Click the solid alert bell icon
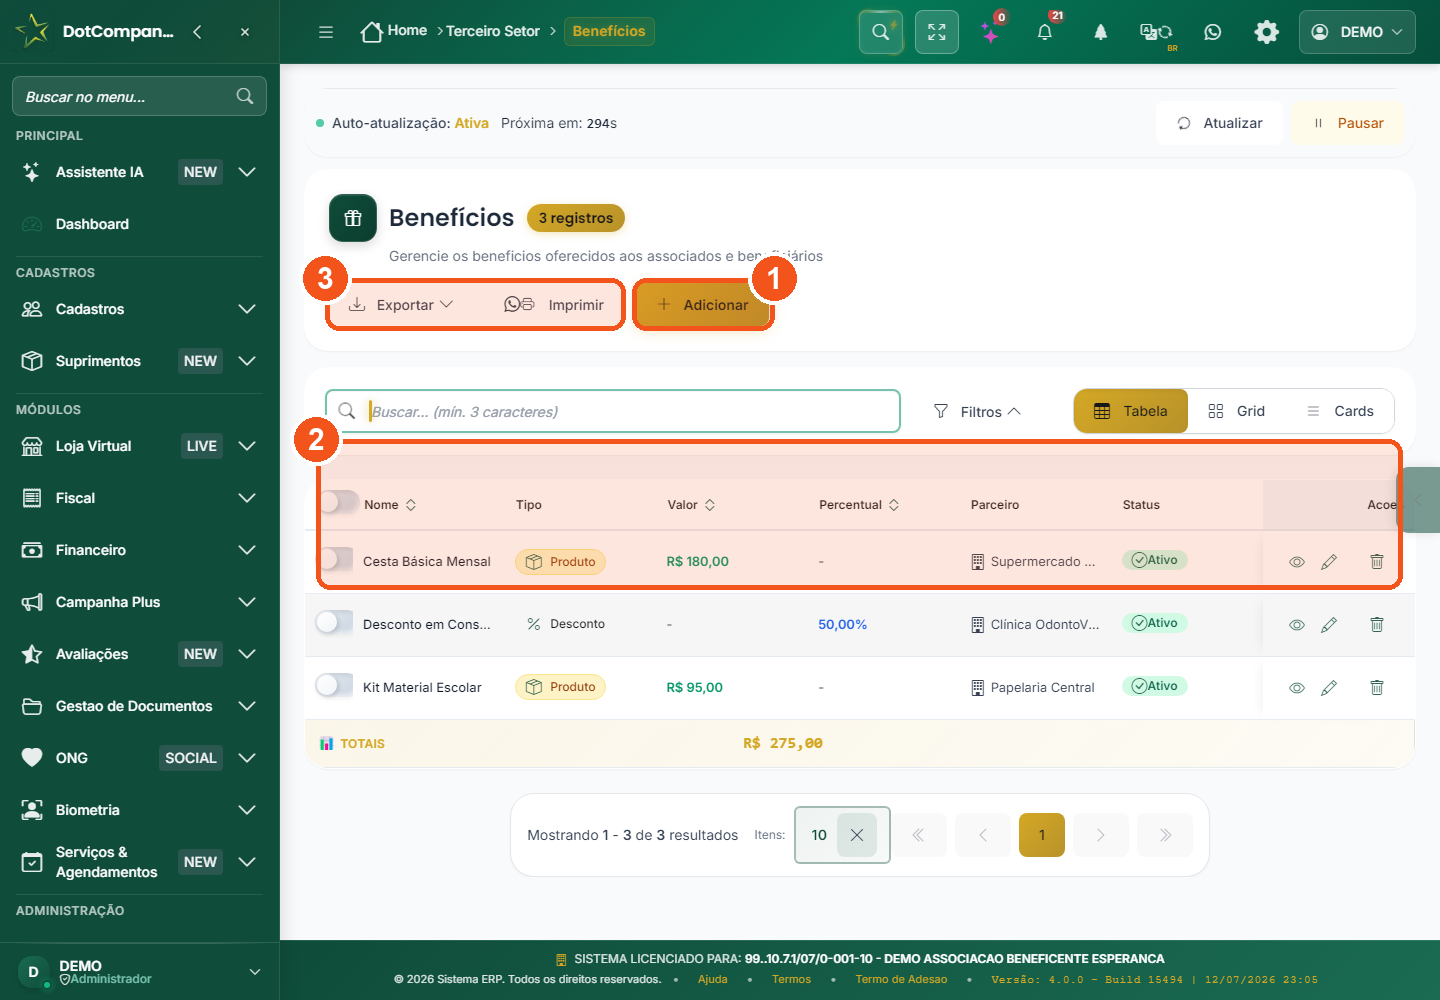1440x1000 pixels. coord(1101,32)
